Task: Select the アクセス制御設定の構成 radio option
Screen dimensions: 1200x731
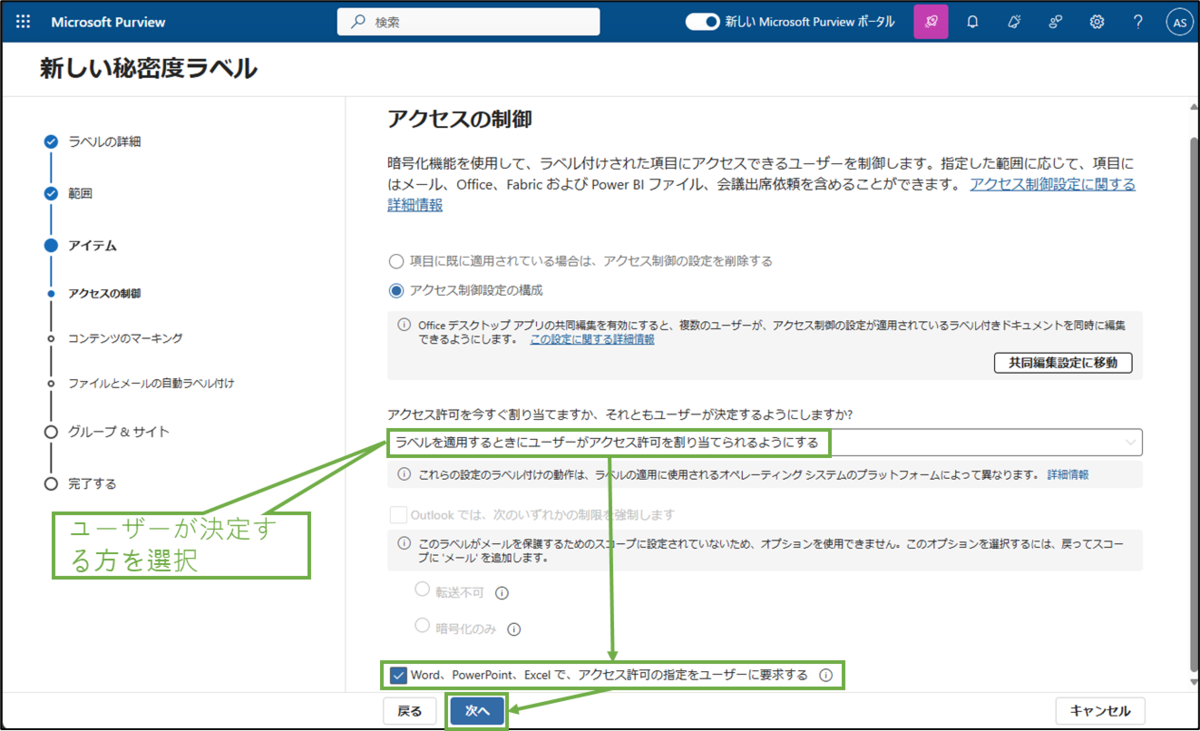Action: coord(396,290)
